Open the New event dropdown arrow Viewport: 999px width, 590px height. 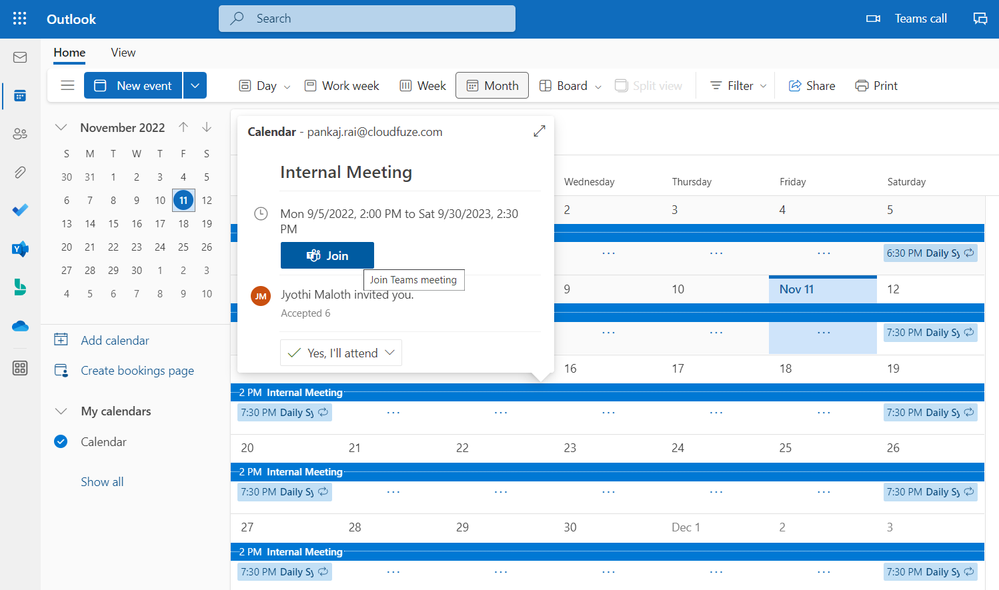(x=195, y=85)
